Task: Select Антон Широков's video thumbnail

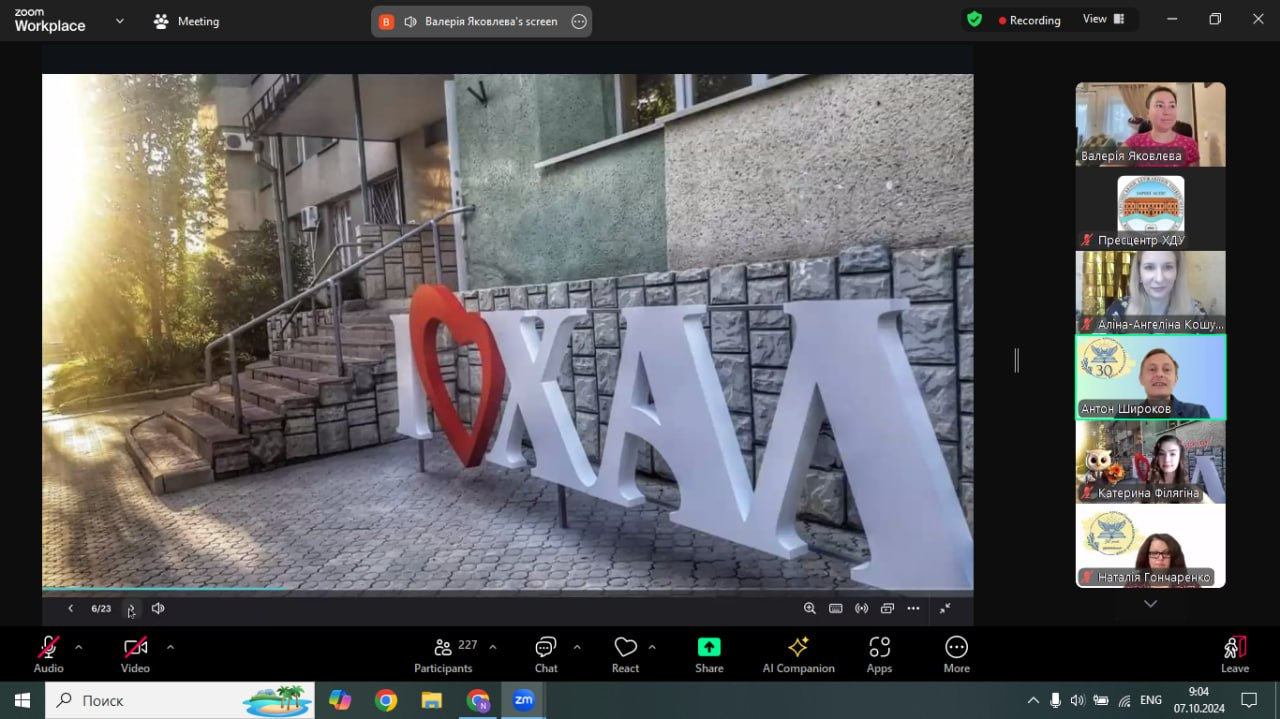Action: click(1150, 377)
